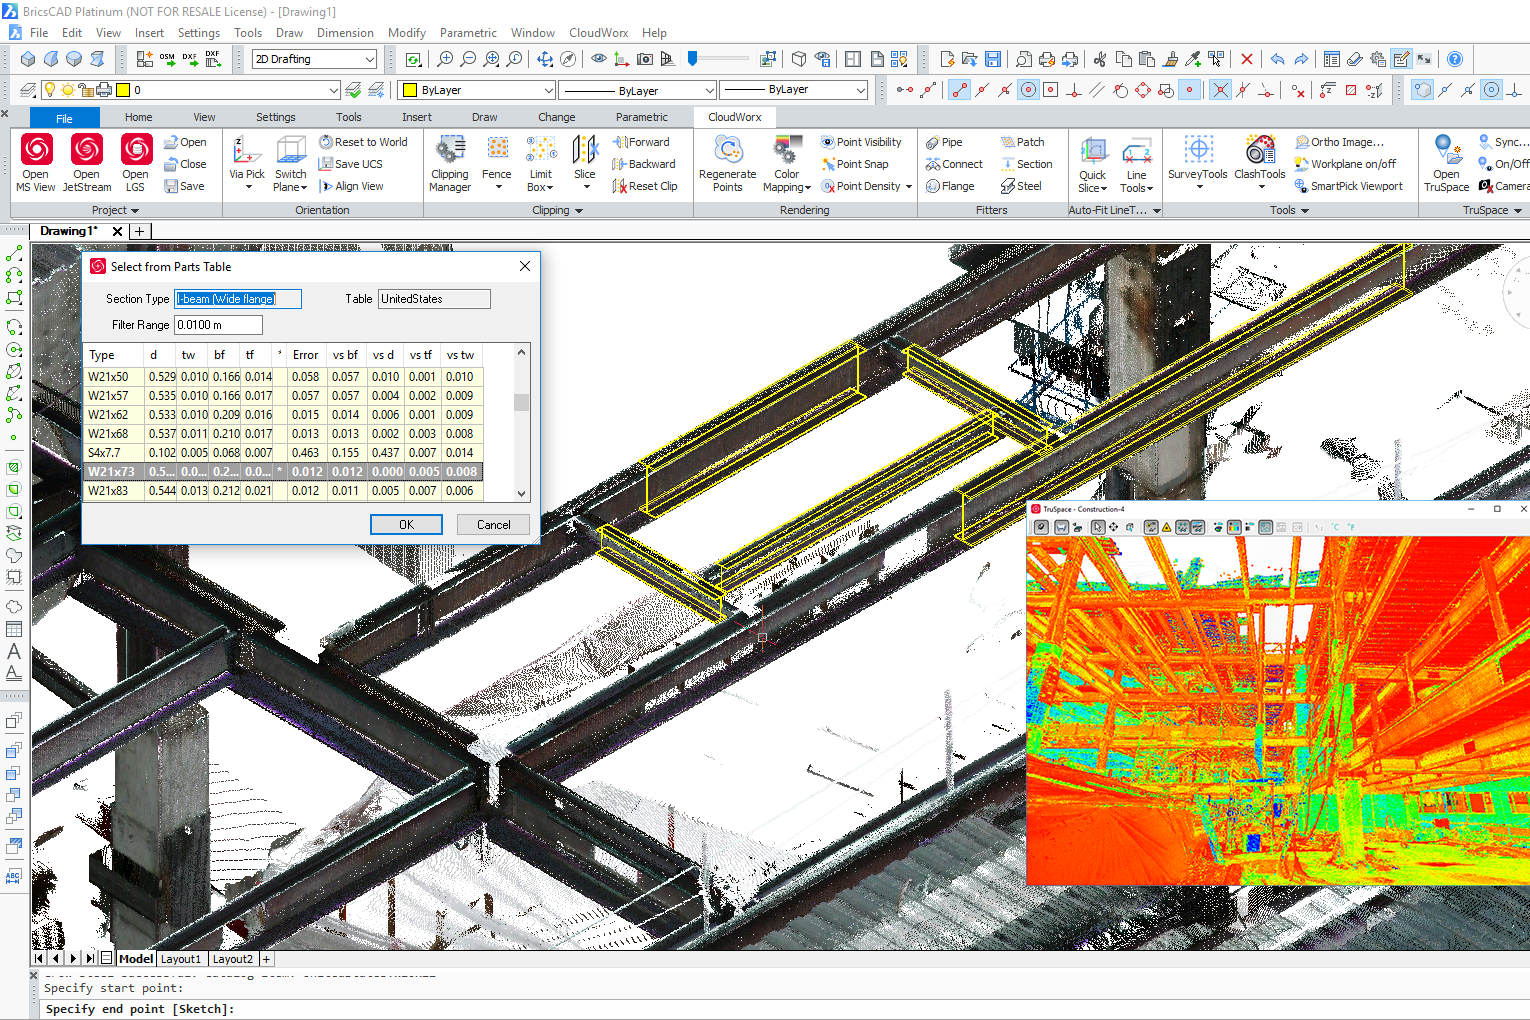The height and width of the screenshot is (1020, 1530).
Task: Click OK in Select from Parts Table
Action: click(x=406, y=525)
